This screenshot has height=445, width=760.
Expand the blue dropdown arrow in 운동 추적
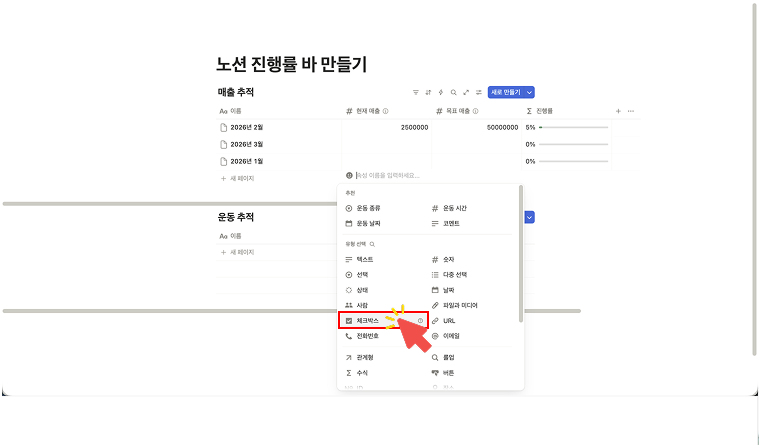coord(529,217)
